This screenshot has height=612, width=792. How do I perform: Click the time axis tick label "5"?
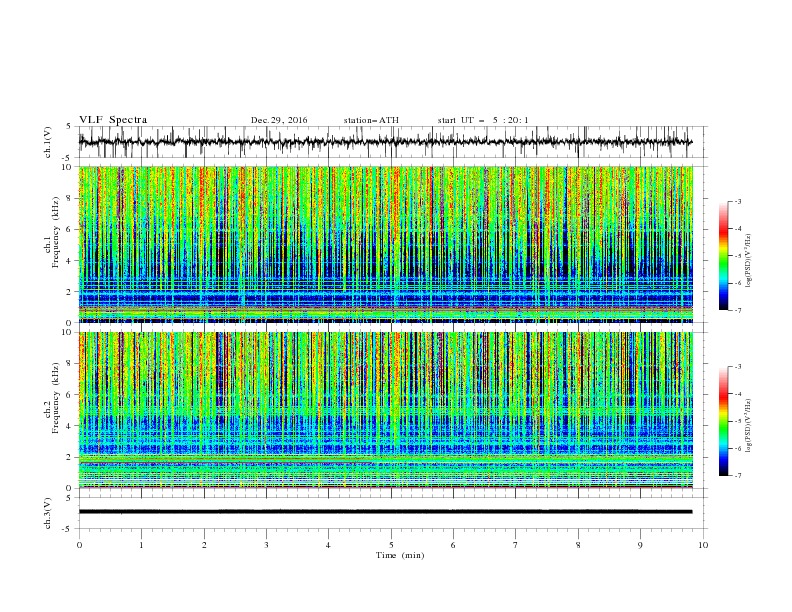[x=391, y=545]
